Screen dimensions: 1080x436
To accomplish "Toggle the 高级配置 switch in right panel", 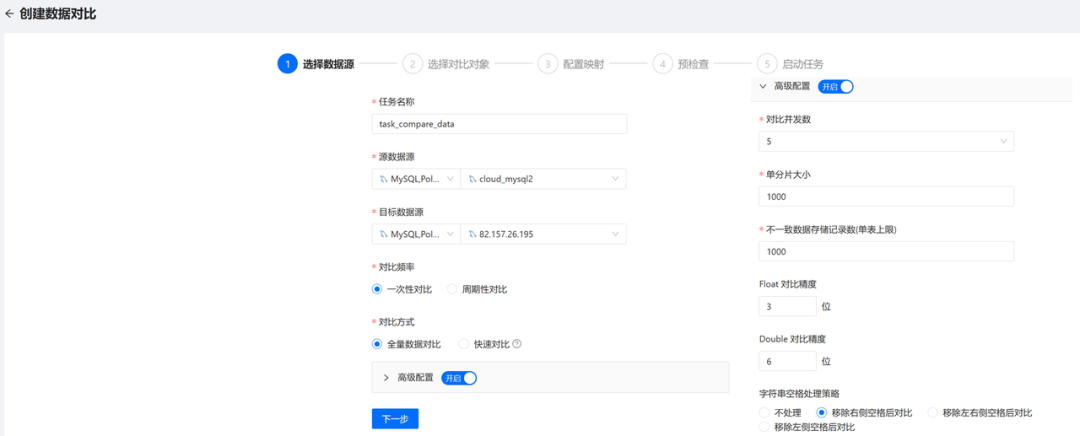I will point(836,87).
